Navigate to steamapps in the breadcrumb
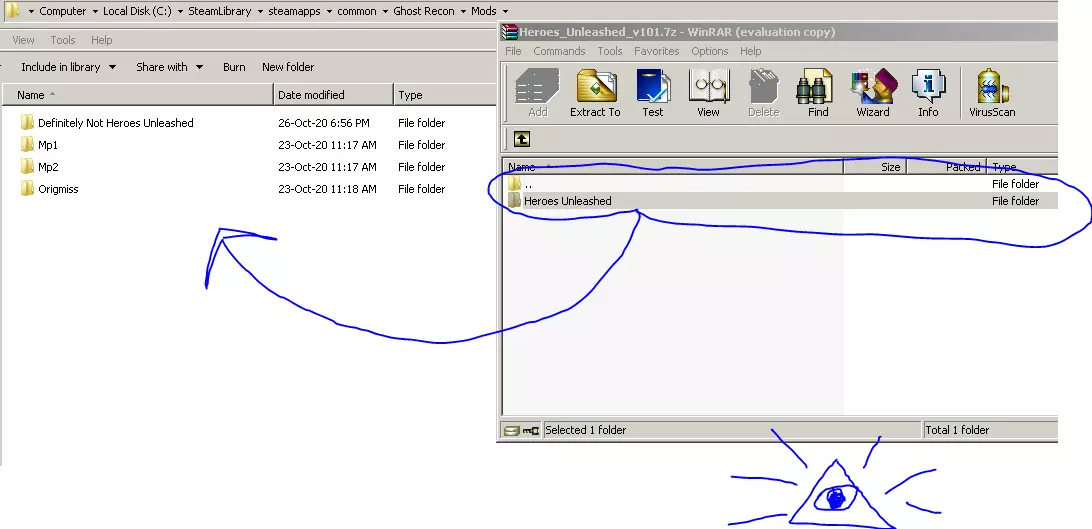 [x=293, y=11]
